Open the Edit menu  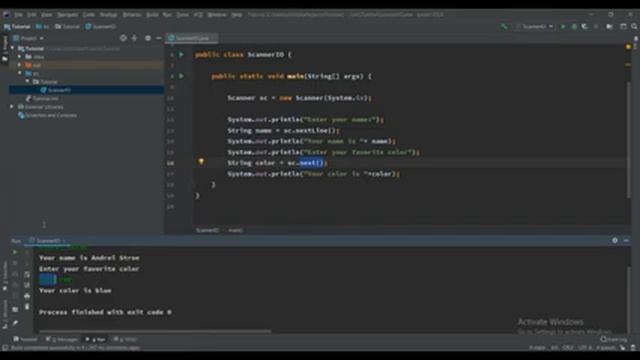pos(32,15)
